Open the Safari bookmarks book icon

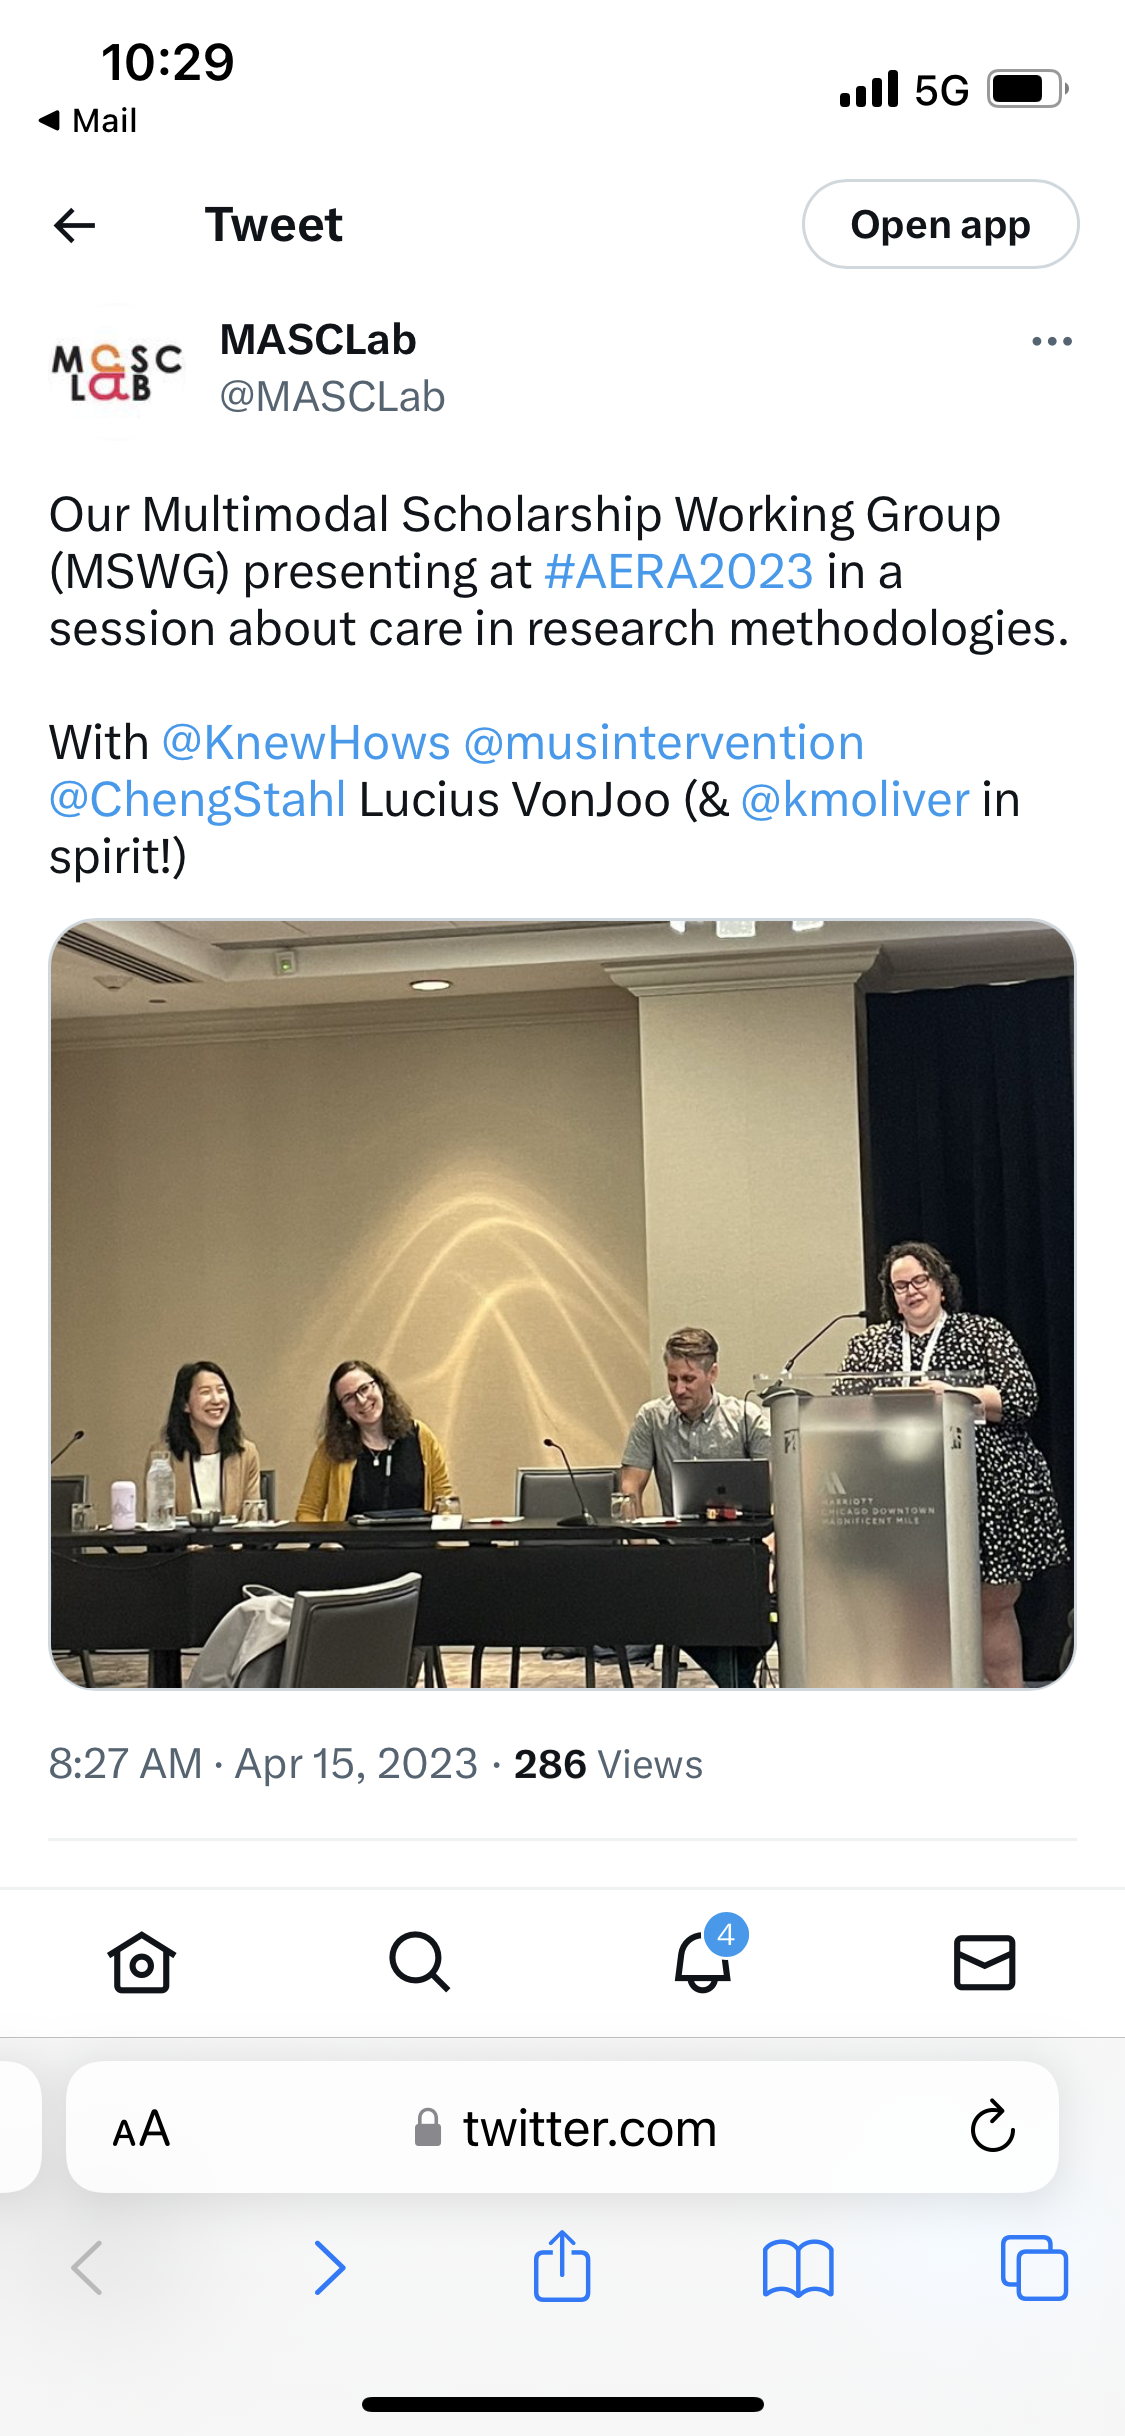(x=798, y=2268)
